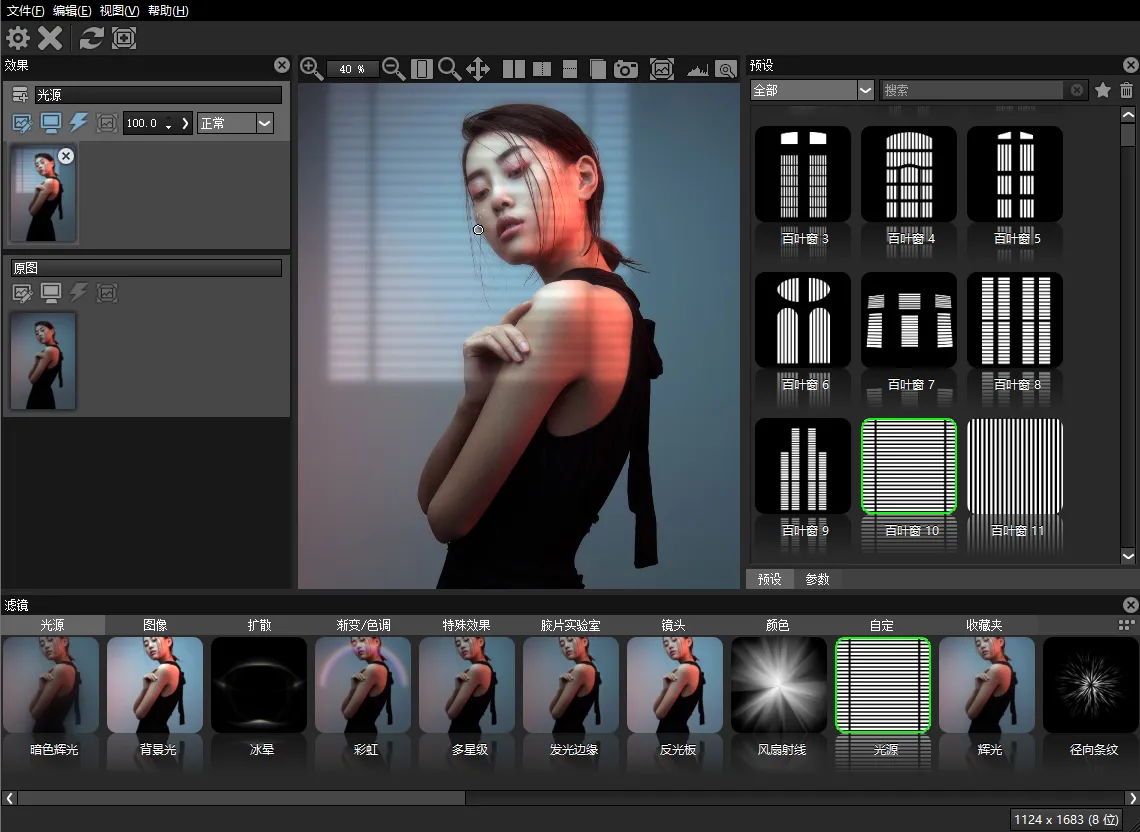1140x832 pixels.
Task: Click the snapshot camera icon
Action: (626, 69)
